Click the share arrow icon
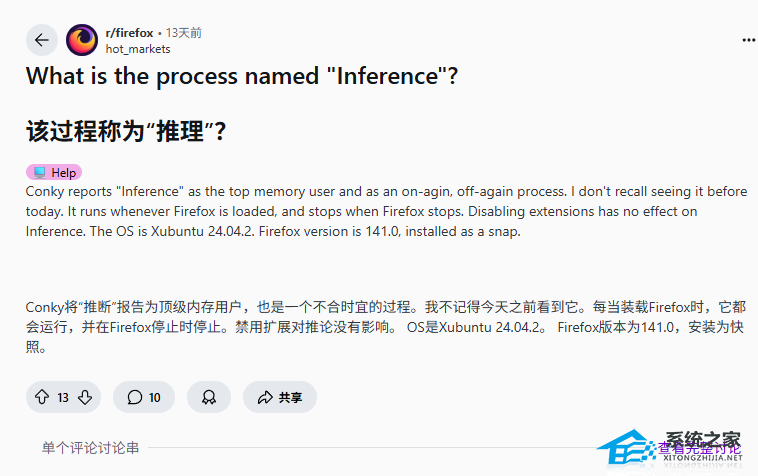The image size is (758, 476). (x=265, y=397)
